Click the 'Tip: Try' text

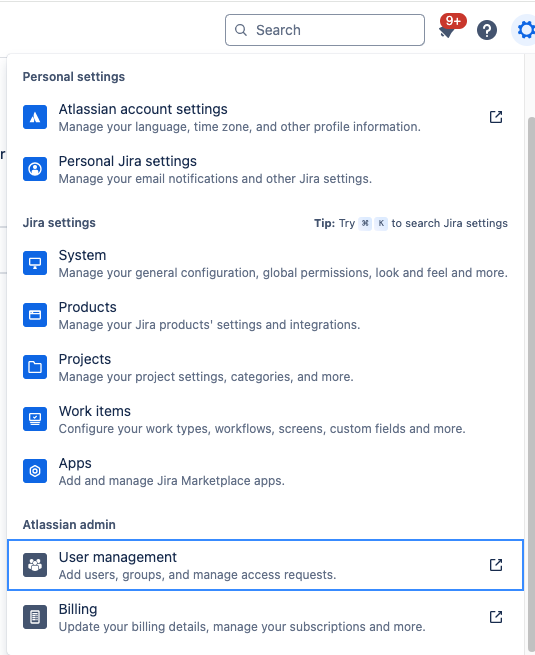[x=335, y=223]
